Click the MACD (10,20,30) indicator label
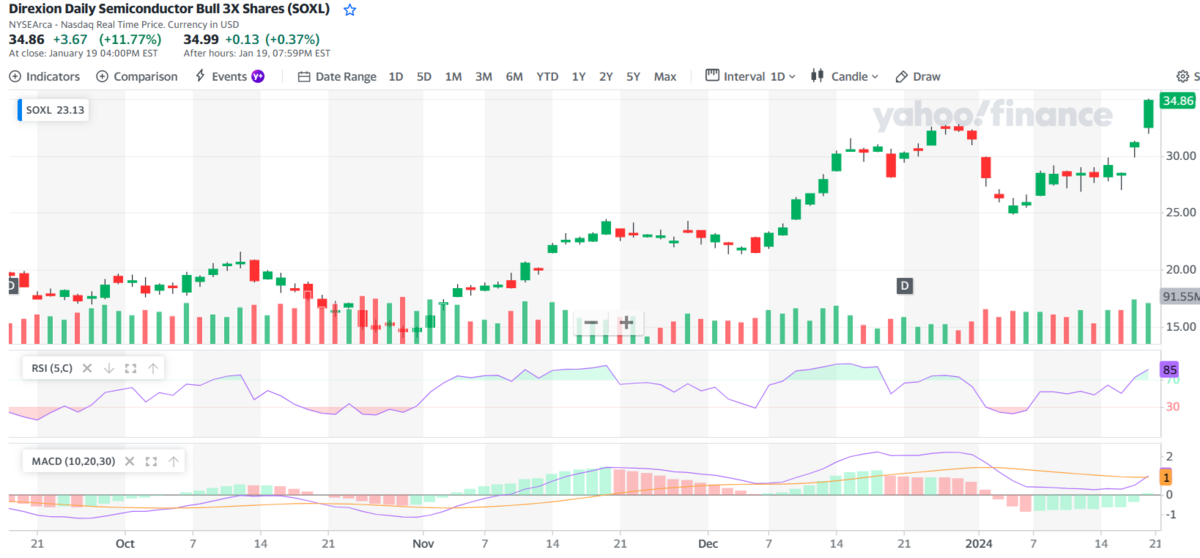The width and height of the screenshot is (1200, 558). (x=73, y=461)
